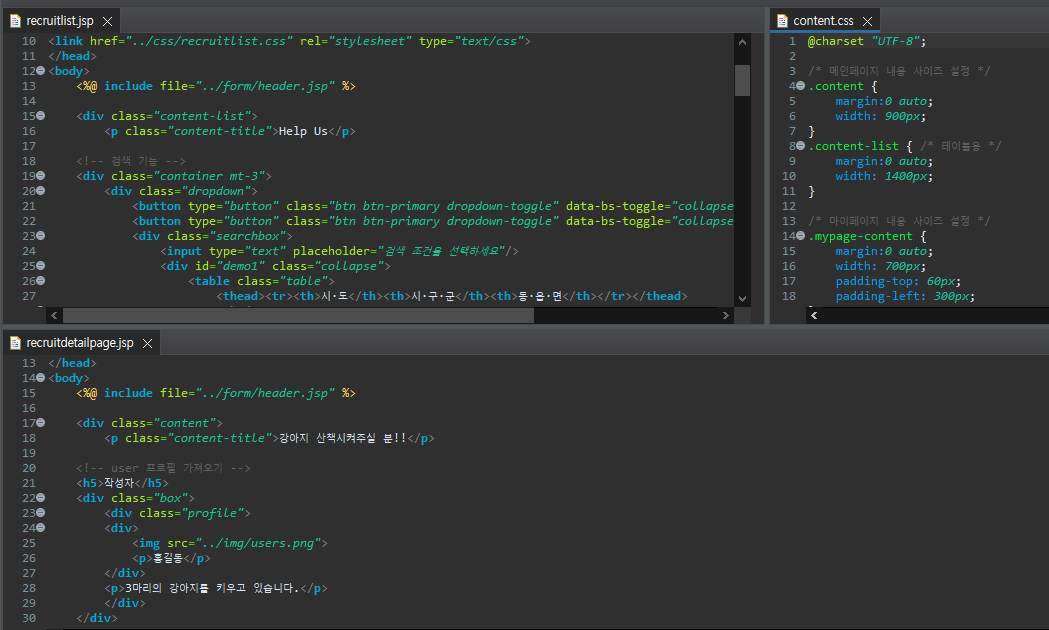Close the content.css tab
Image resolution: width=1049 pixels, height=630 pixels.
tap(868, 21)
